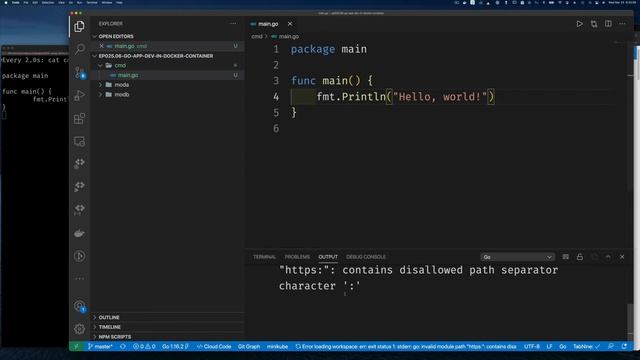Viewport: 640px width, 360px height.
Task: Click Error loading workspace message in status bar
Action: (406, 347)
